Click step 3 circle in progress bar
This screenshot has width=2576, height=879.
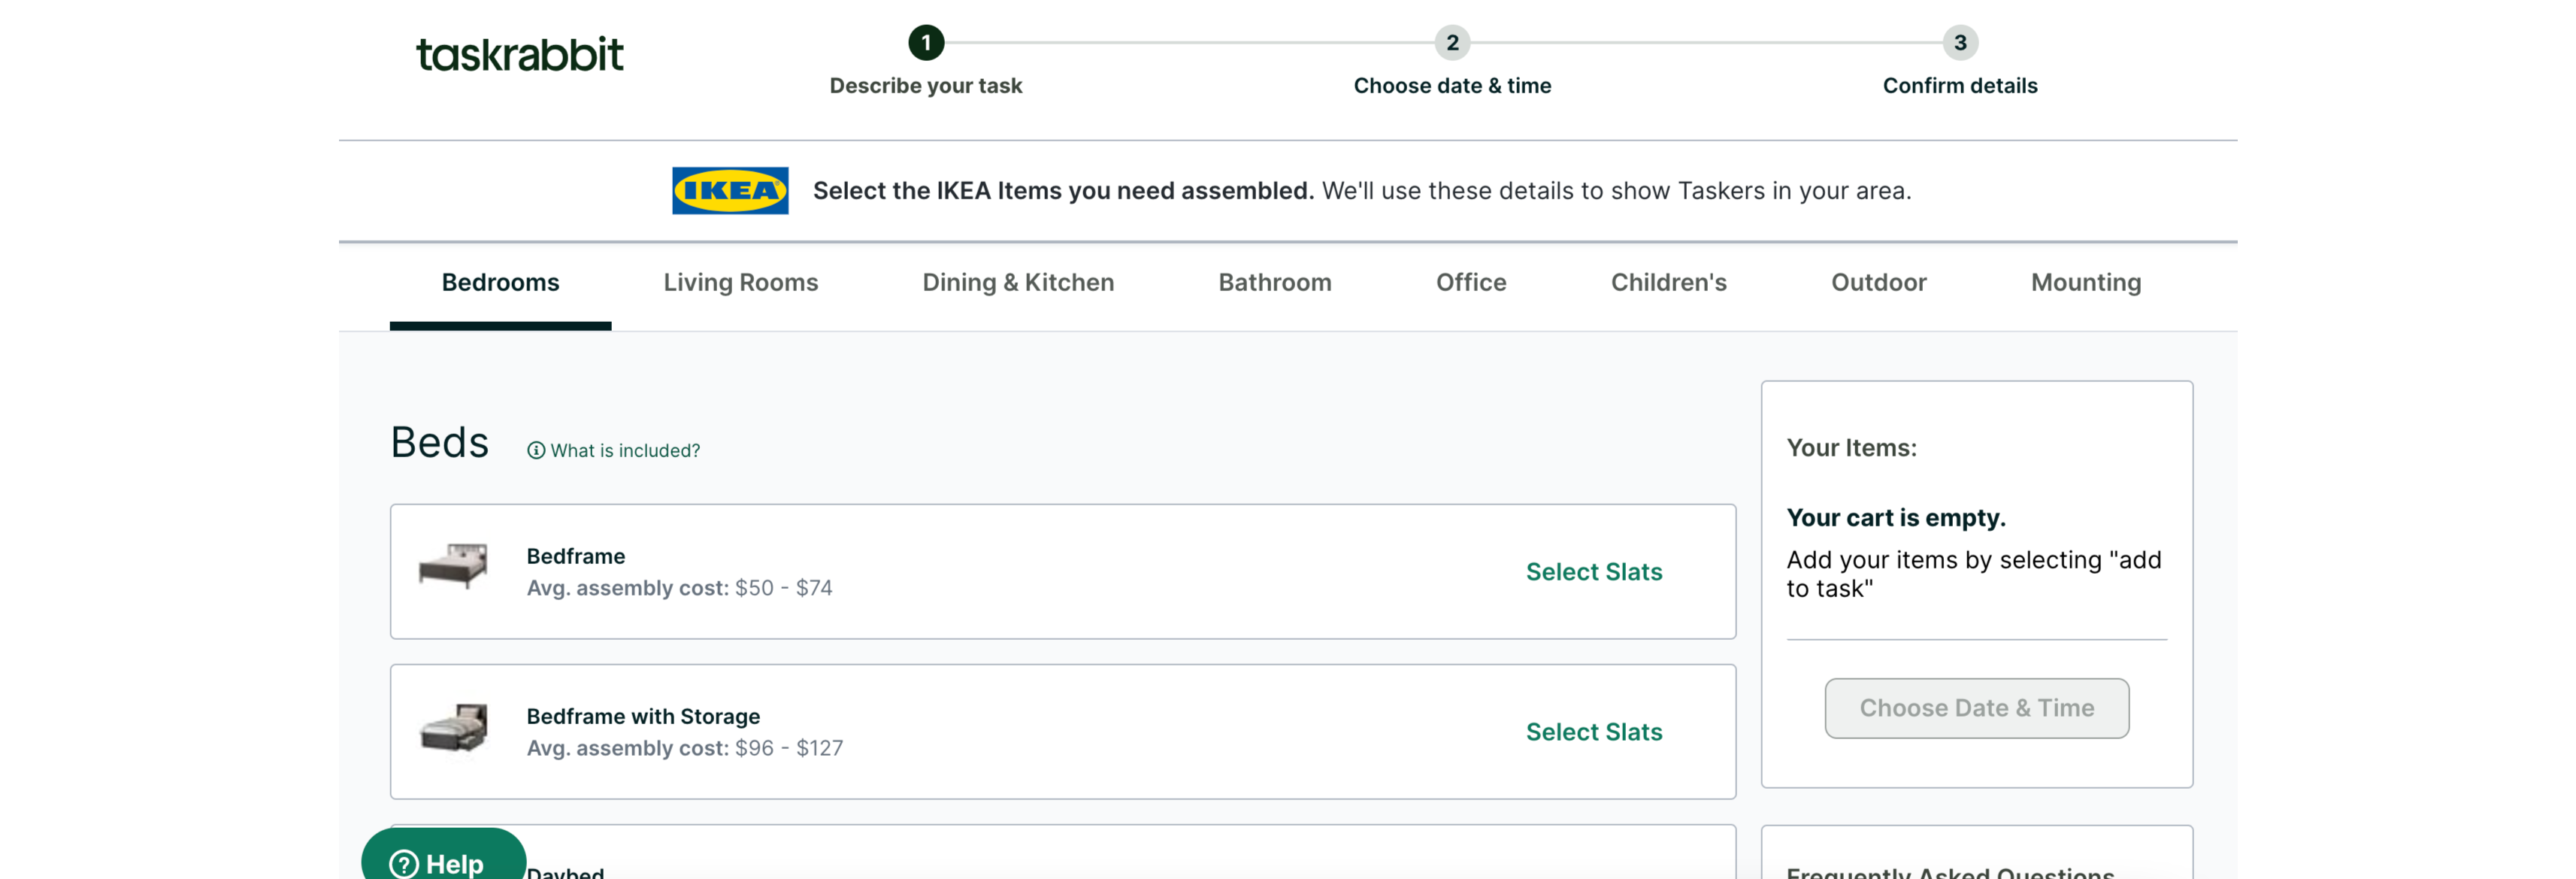tap(1960, 43)
